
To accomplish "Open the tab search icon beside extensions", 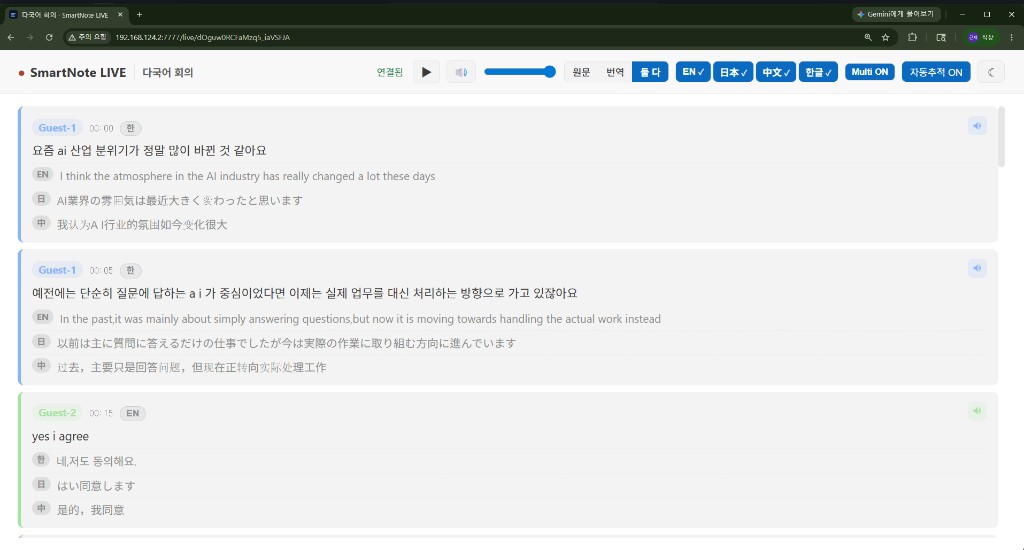I will (x=941, y=37).
